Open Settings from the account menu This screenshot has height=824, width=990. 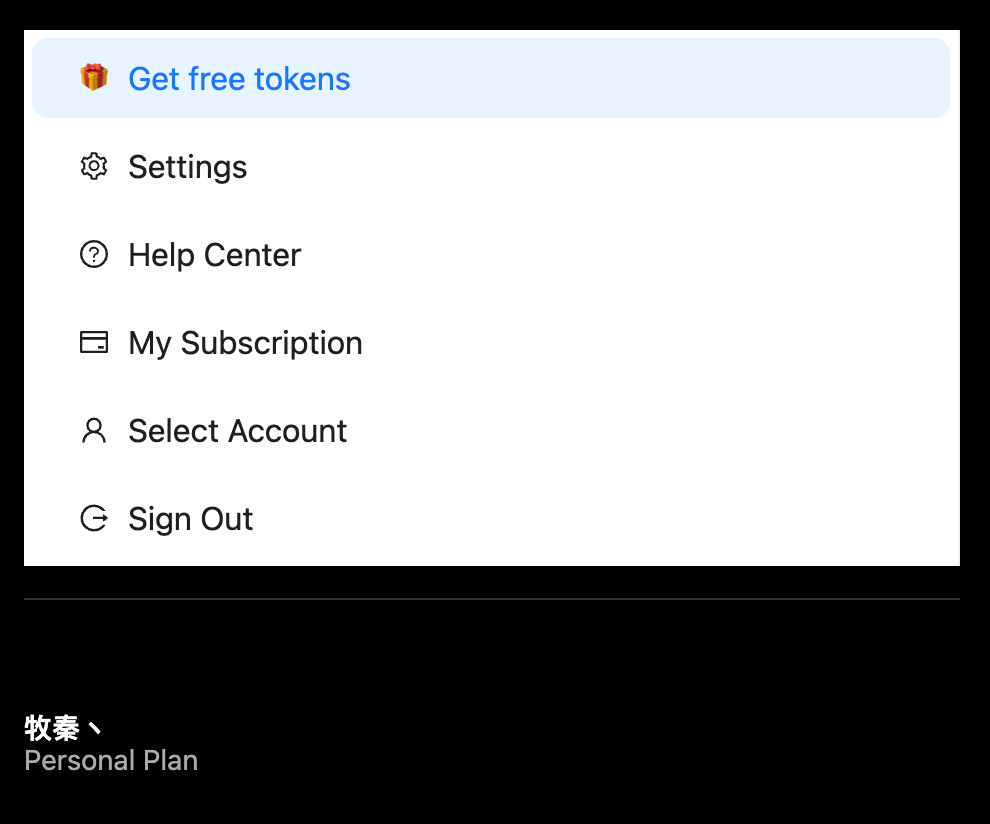coord(188,167)
